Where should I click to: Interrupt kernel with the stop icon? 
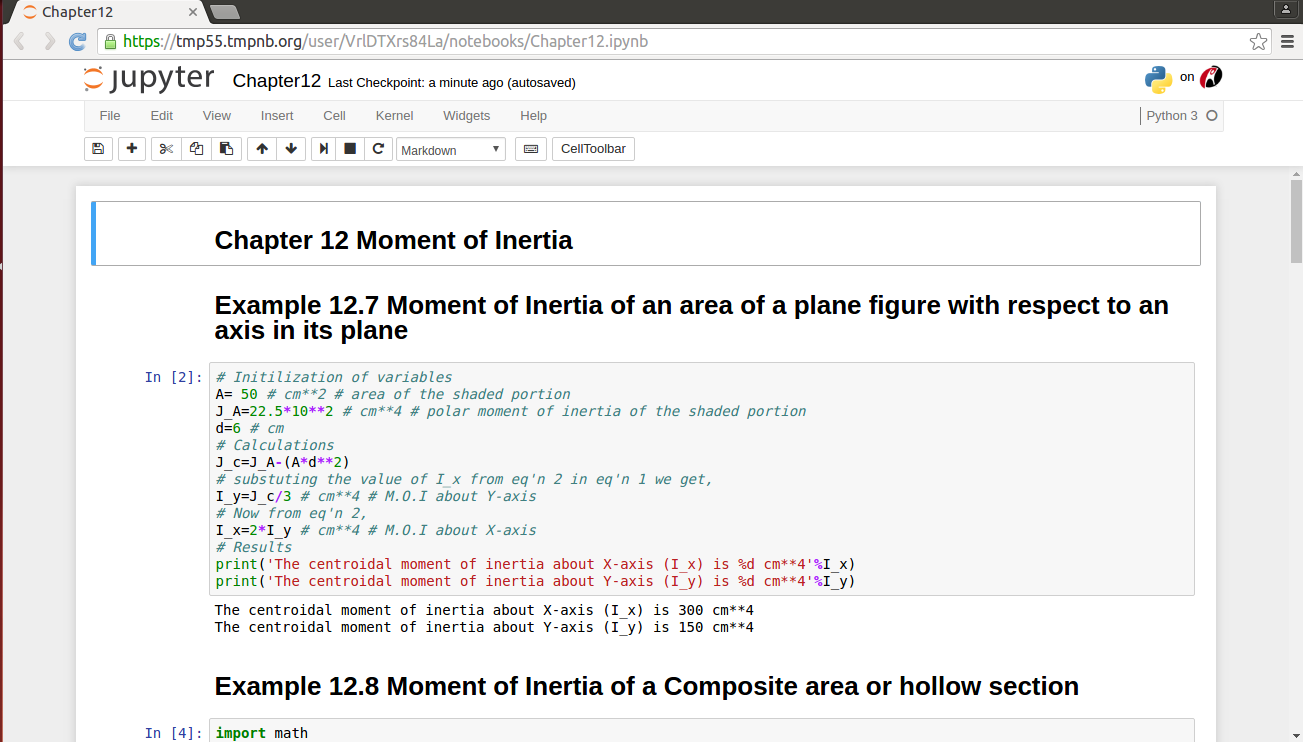(350, 149)
